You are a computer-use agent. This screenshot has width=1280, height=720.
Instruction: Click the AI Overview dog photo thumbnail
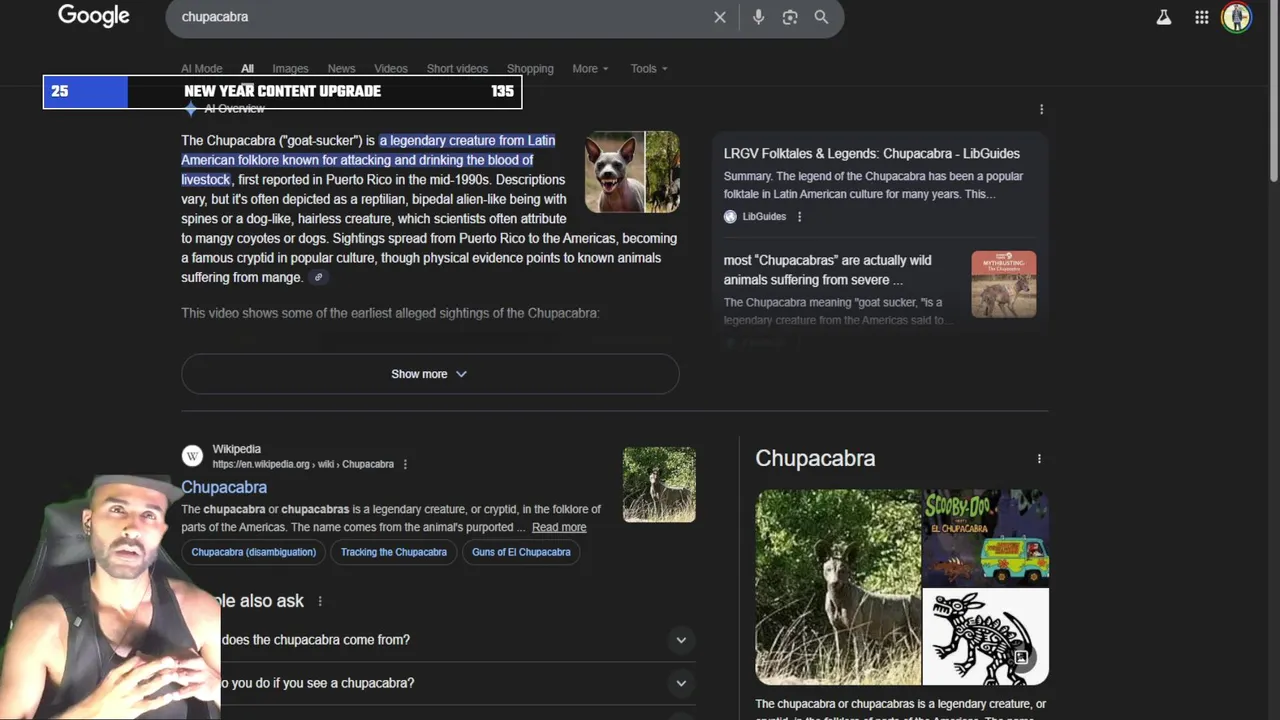point(615,172)
